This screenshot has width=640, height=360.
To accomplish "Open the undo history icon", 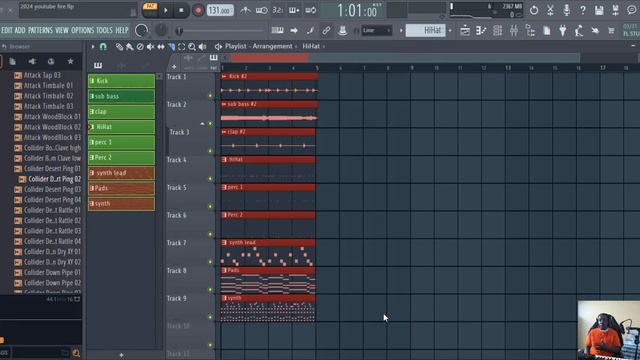I will (534, 11).
